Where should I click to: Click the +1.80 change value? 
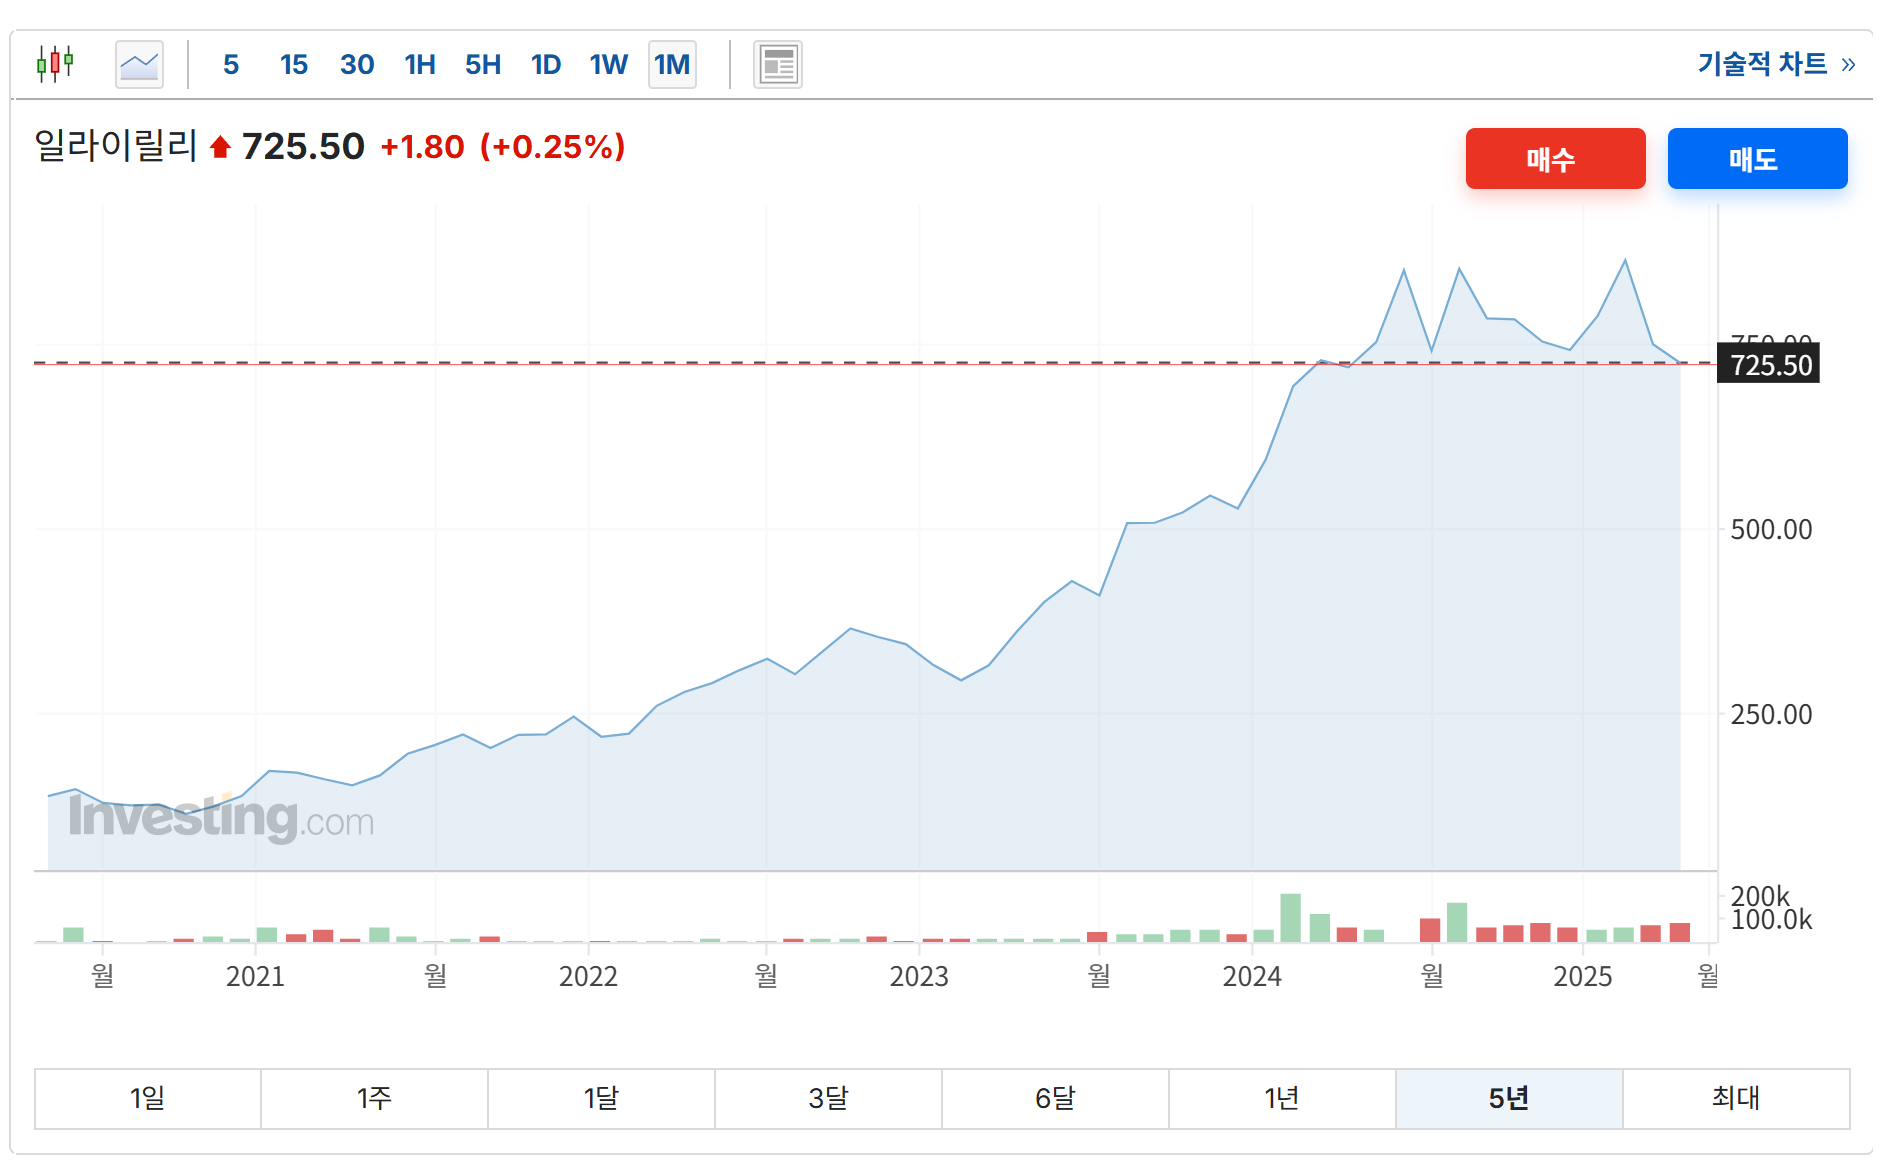[x=422, y=147]
